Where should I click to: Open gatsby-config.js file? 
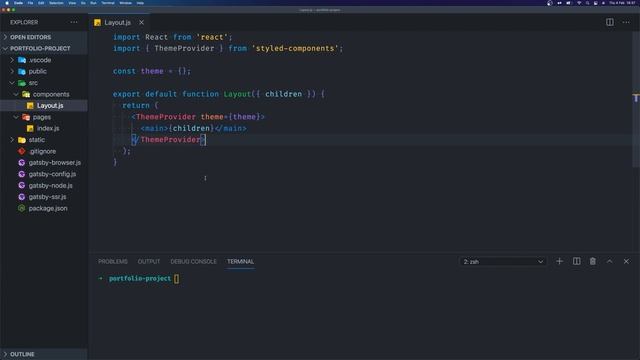[52, 174]
